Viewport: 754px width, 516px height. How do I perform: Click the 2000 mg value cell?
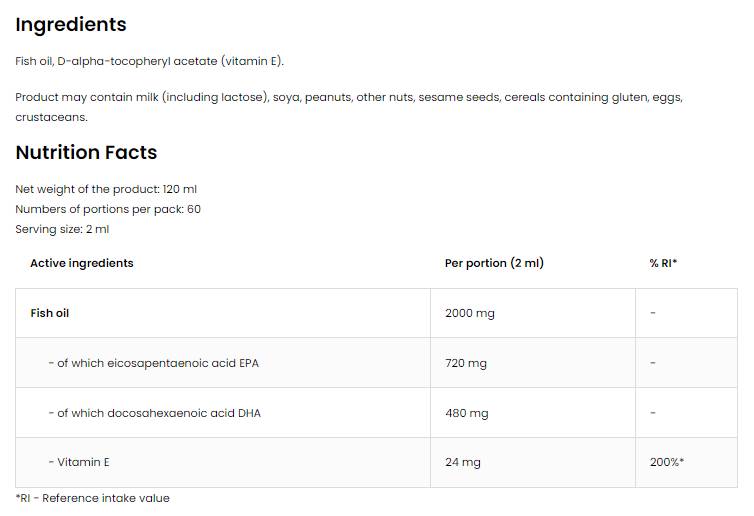(470, 313)
